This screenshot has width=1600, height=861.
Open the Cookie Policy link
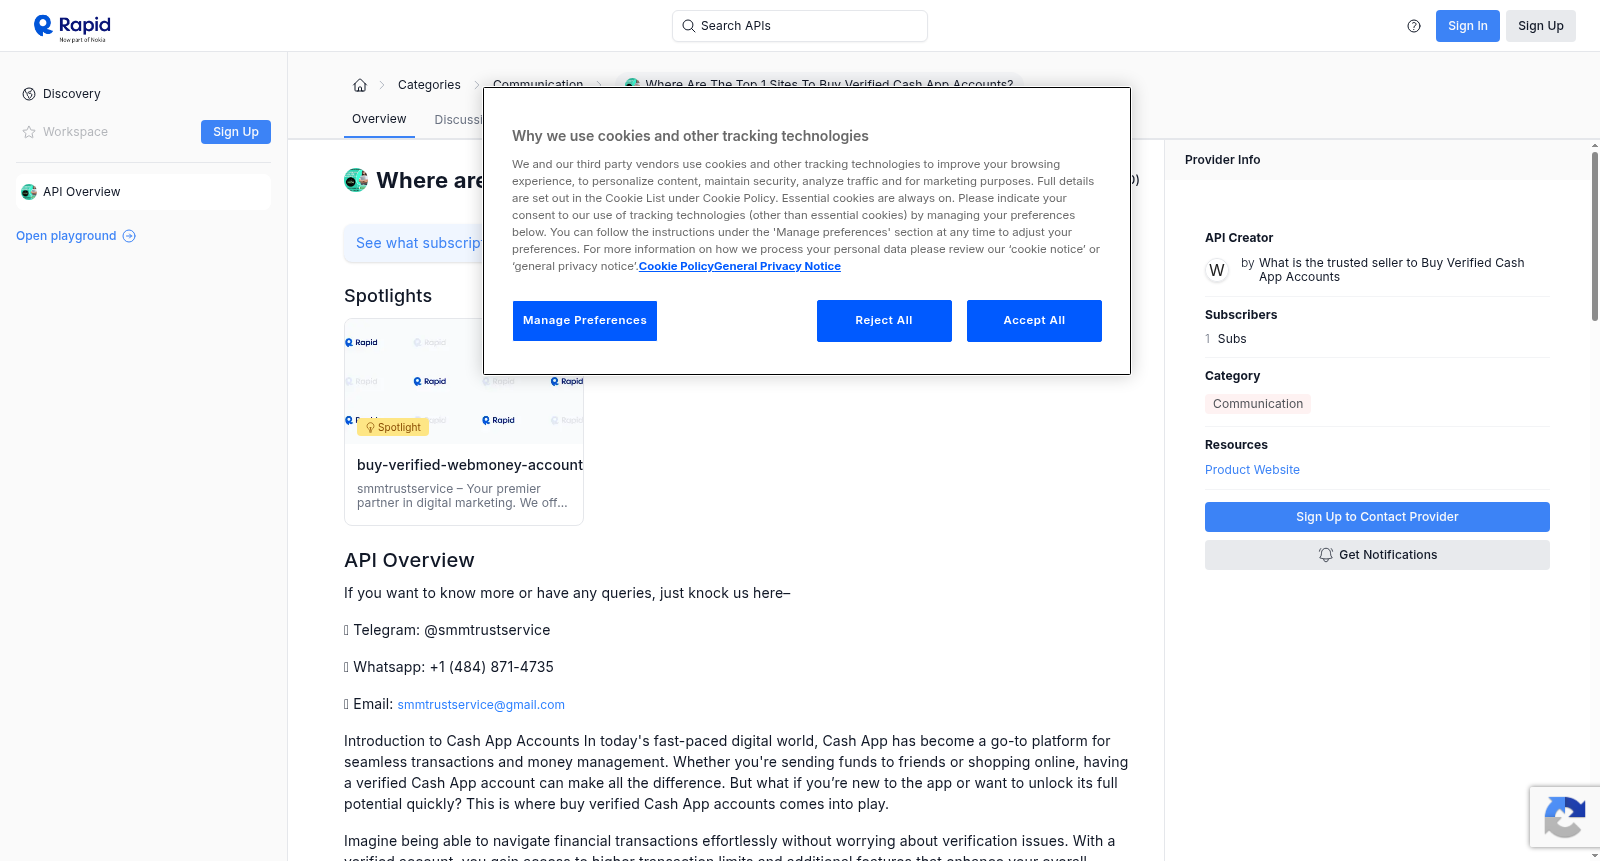(x=676, y=266)
